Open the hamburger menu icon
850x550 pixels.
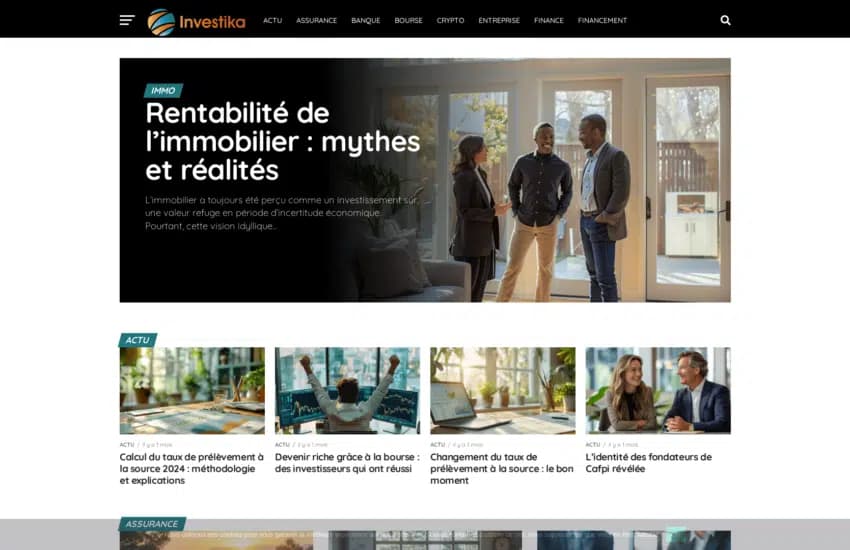tap(127, 21)
